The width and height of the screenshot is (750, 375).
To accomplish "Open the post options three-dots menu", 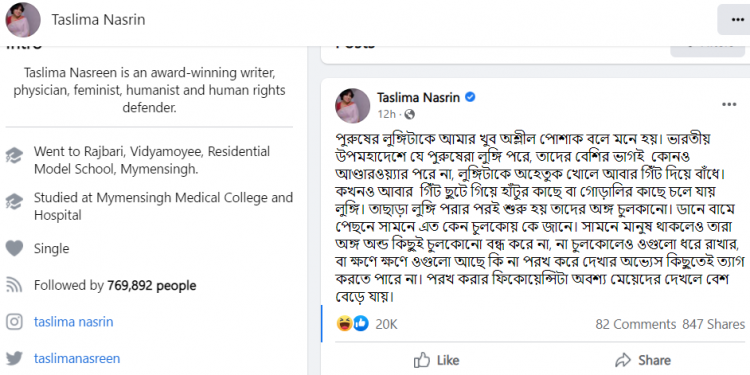I will [729, 105].
